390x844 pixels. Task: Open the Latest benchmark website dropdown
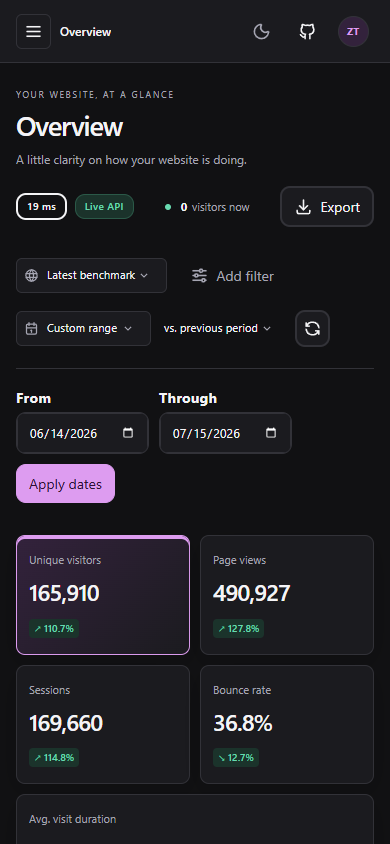[91, 276]
